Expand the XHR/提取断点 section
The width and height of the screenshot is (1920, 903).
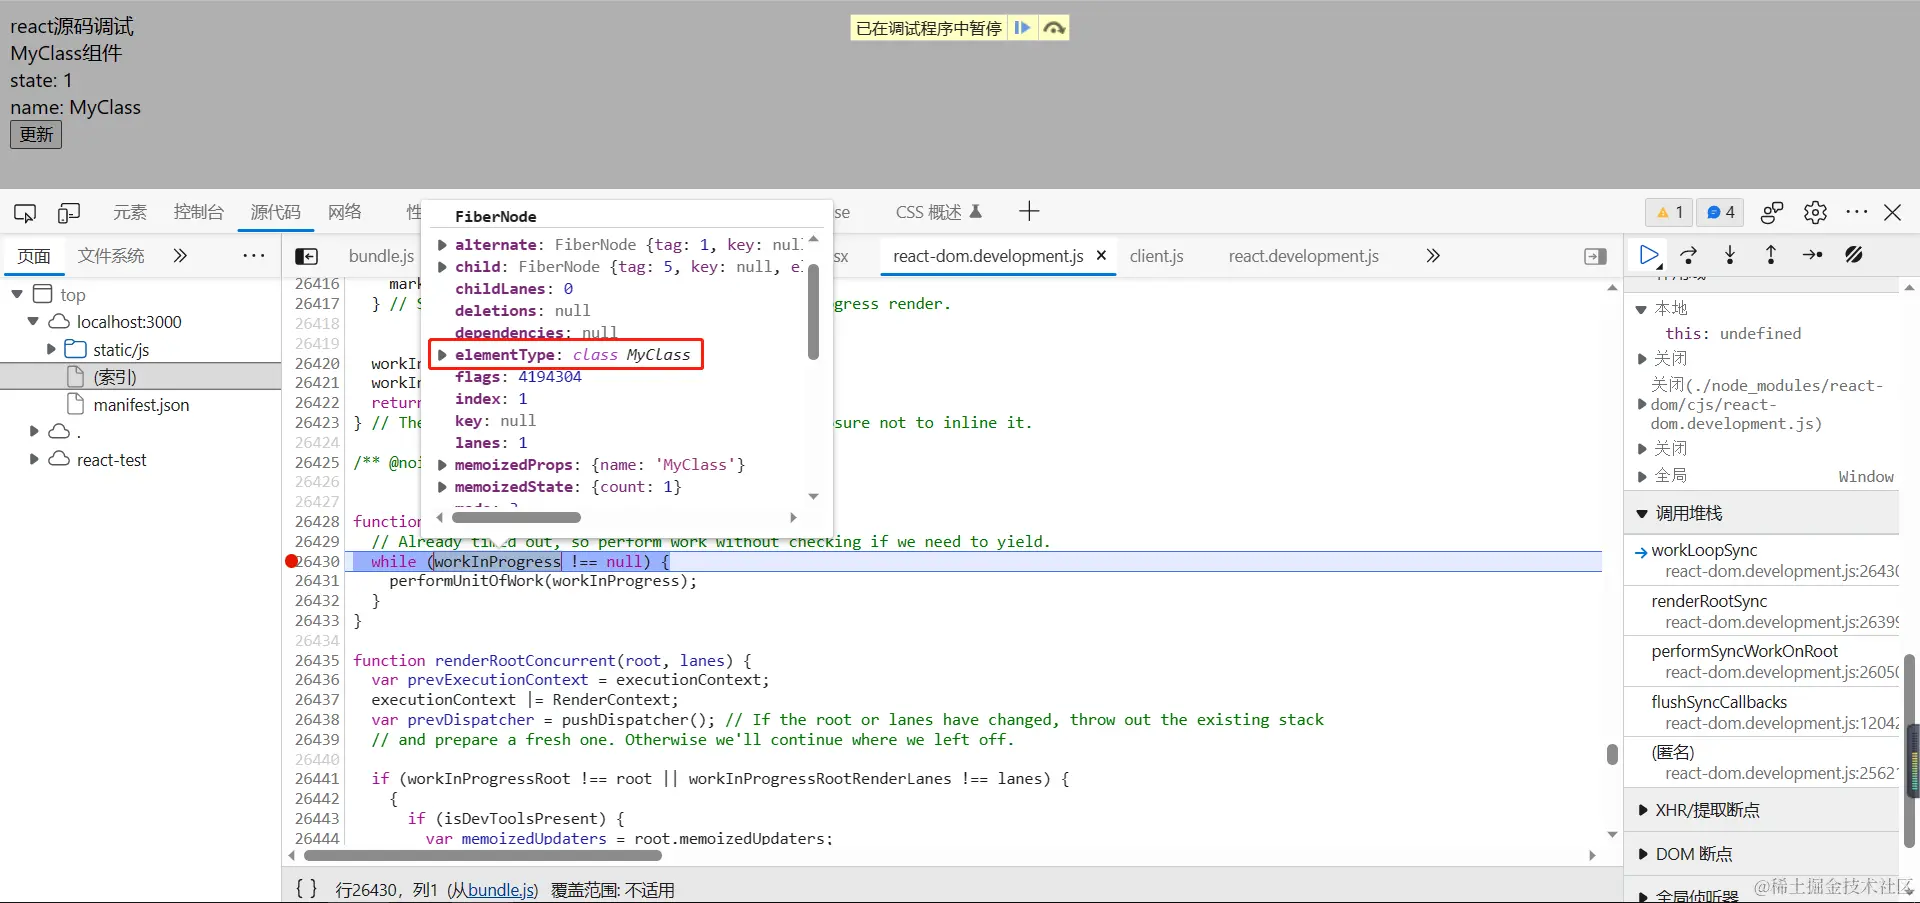(1641, 810)
